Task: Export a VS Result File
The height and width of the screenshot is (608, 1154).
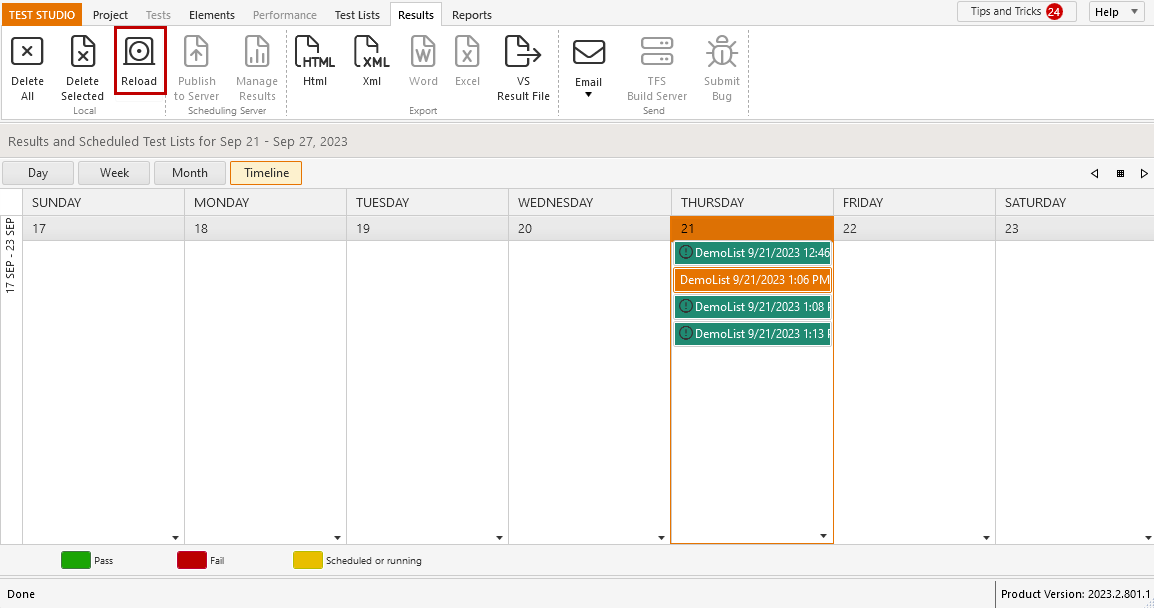Action: pos(523,52)
